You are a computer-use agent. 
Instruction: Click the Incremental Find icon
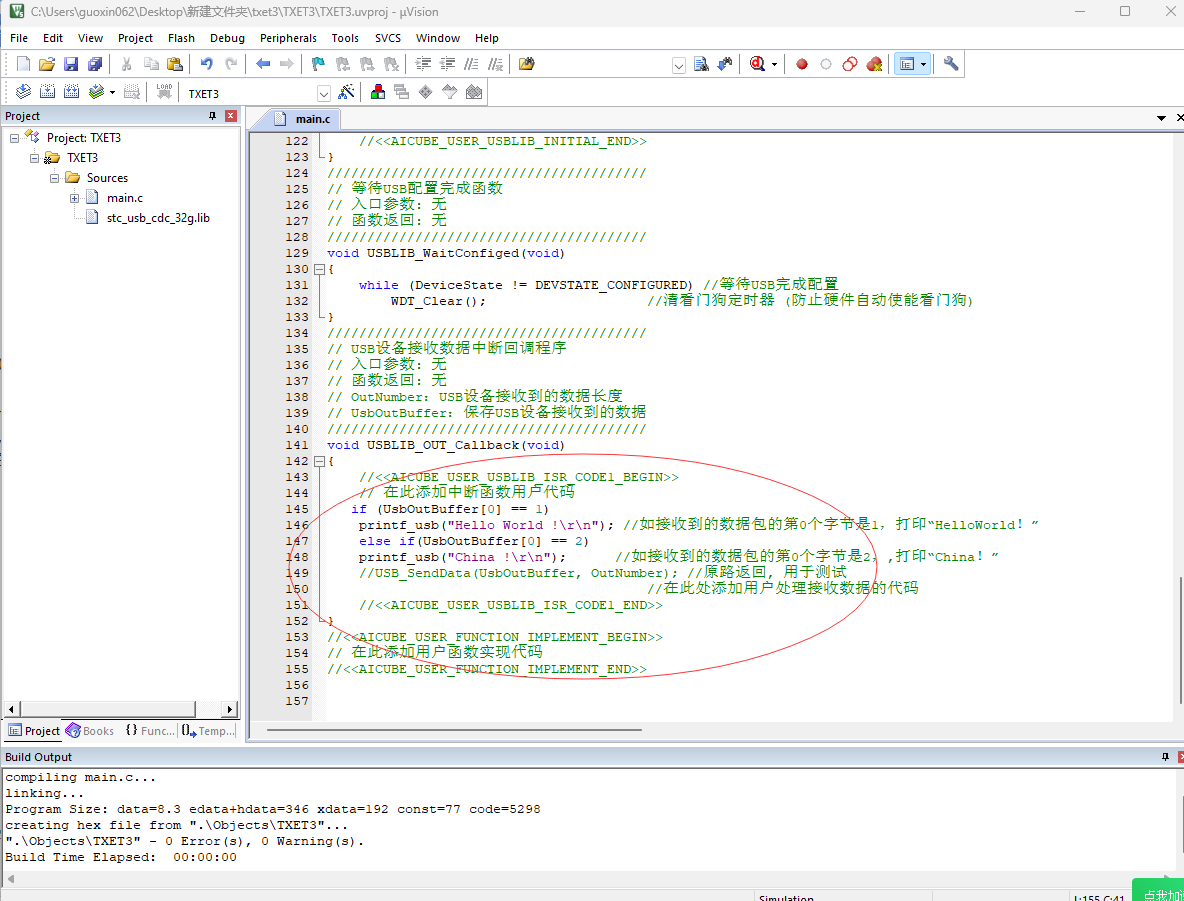(x=725, y=64)
